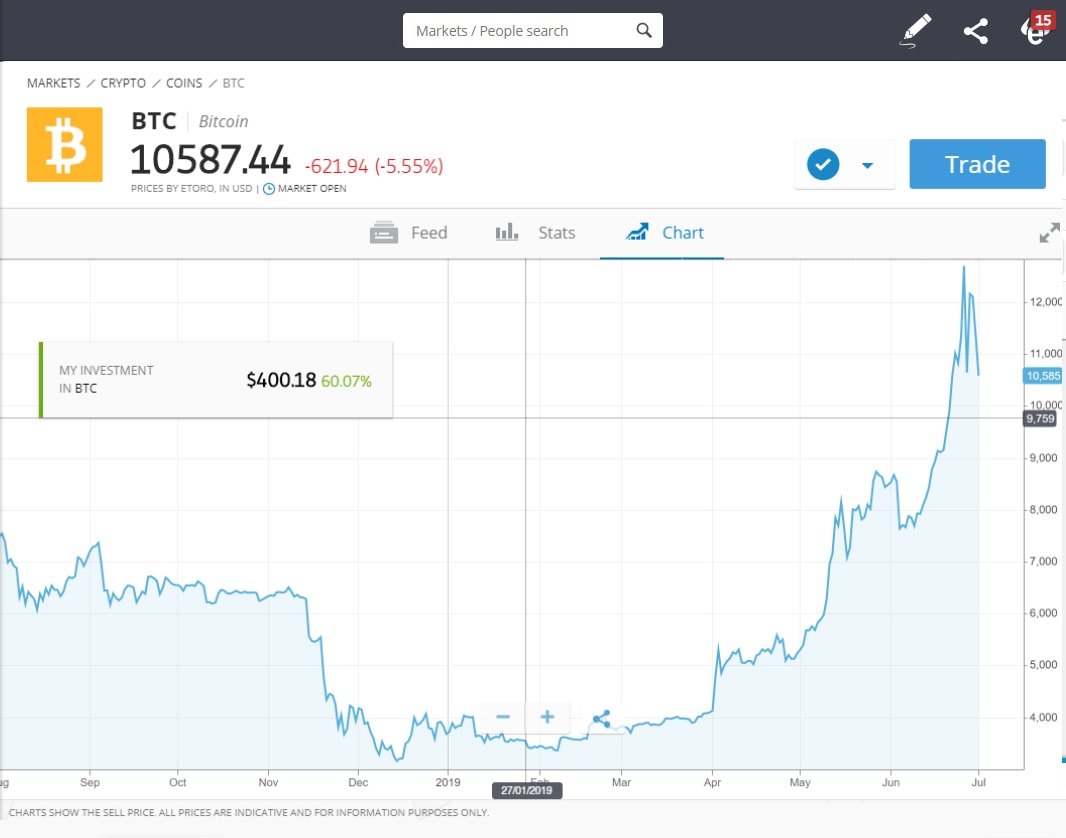The height and width of the screenshot is (838, 1066).
Task: Open the write post pencil icon
Action: (x=915, y=31)
